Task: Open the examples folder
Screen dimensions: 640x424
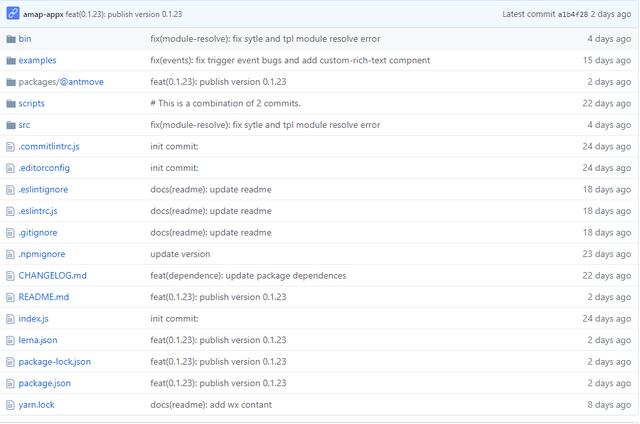Action: click(38, 60)
